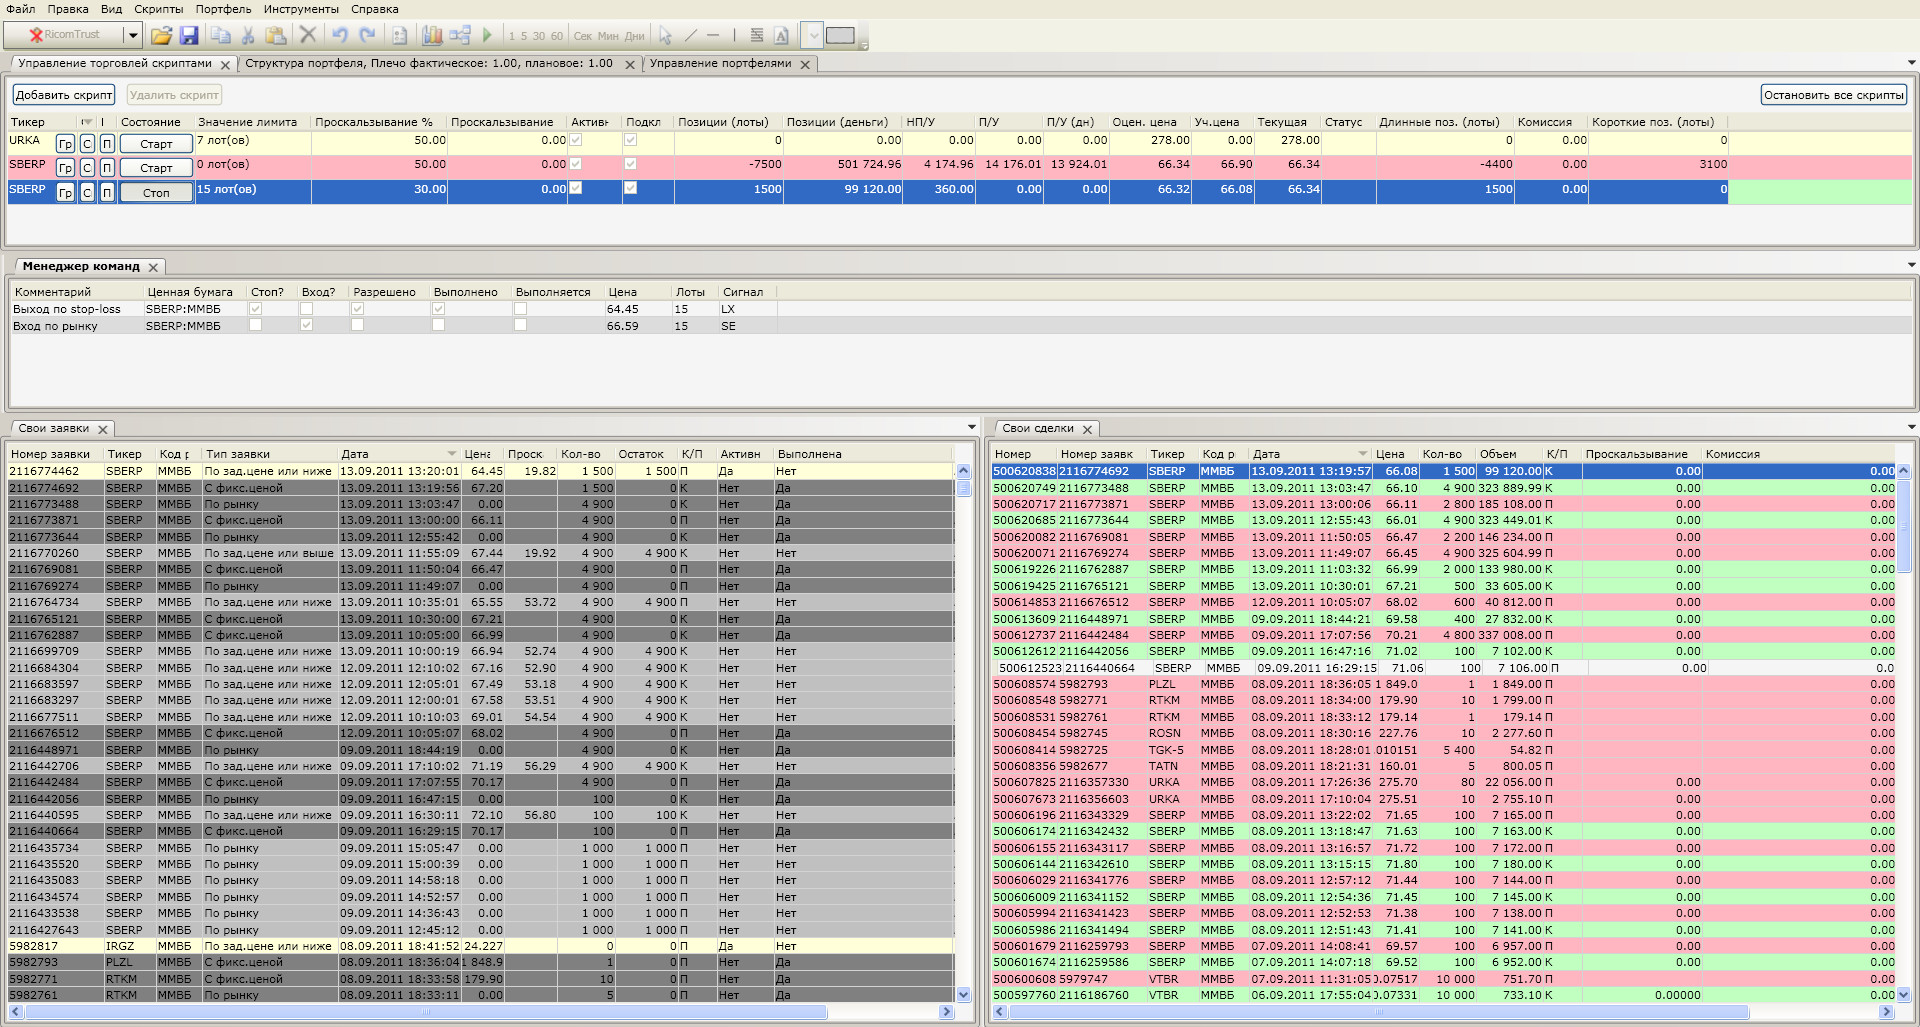Screen dimensions: 1920x1027
Task: Toggle Разрешено checkbox for Вход по рынку
Action: point(357,326)
